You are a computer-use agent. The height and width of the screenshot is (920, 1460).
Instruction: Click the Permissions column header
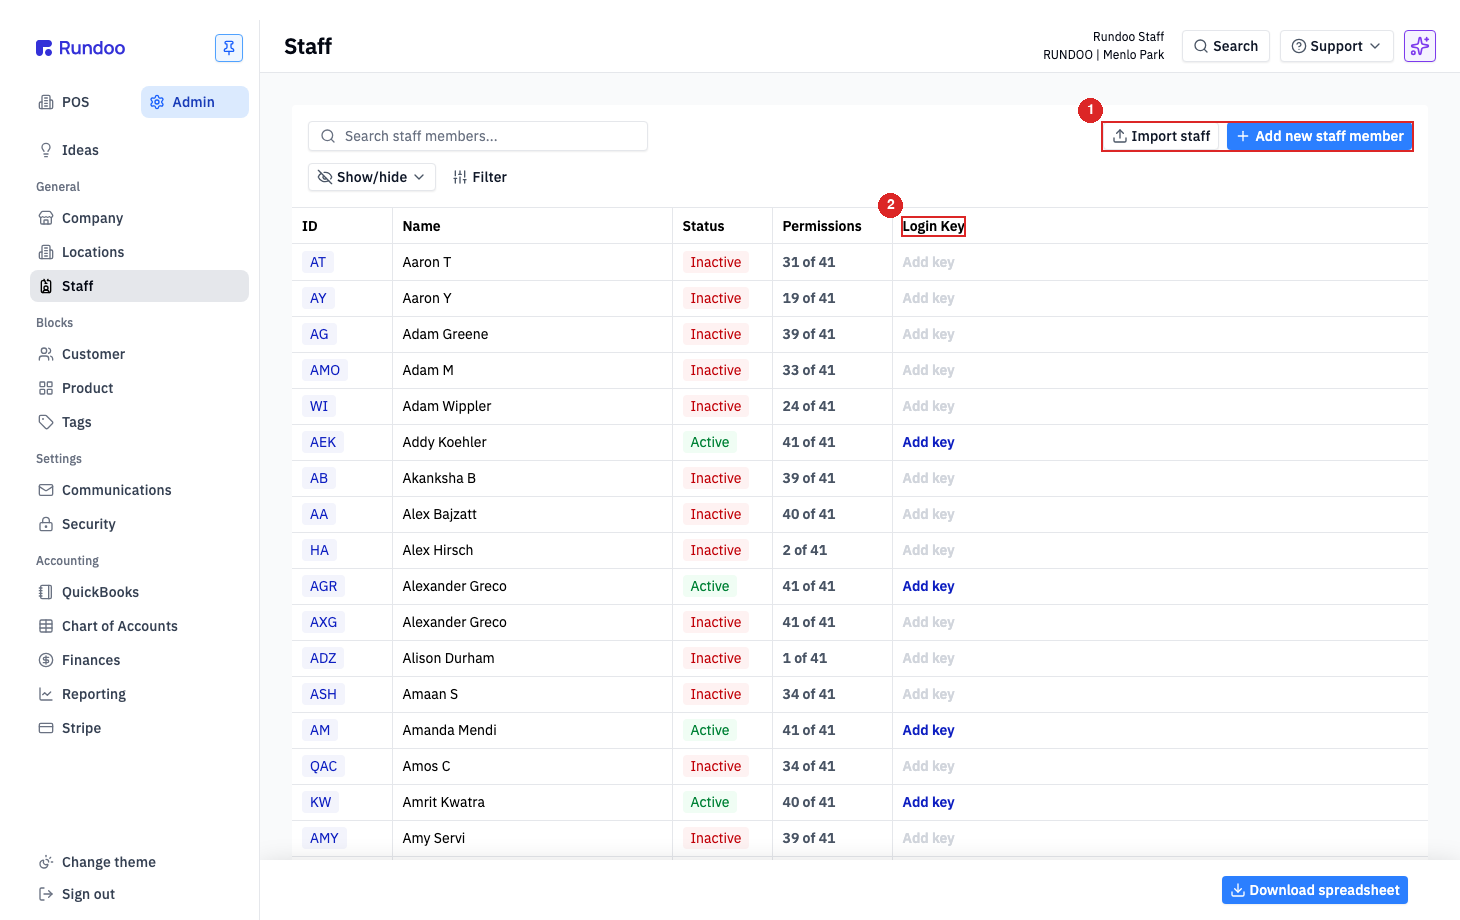pos(822,226)
